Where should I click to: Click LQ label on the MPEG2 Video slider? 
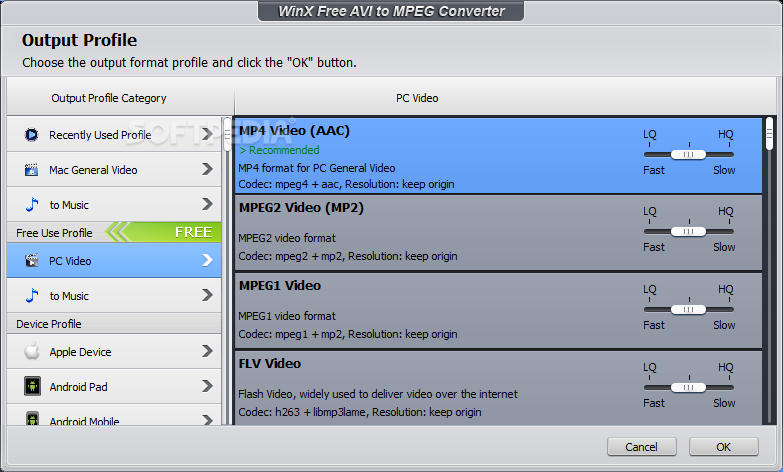650,211
